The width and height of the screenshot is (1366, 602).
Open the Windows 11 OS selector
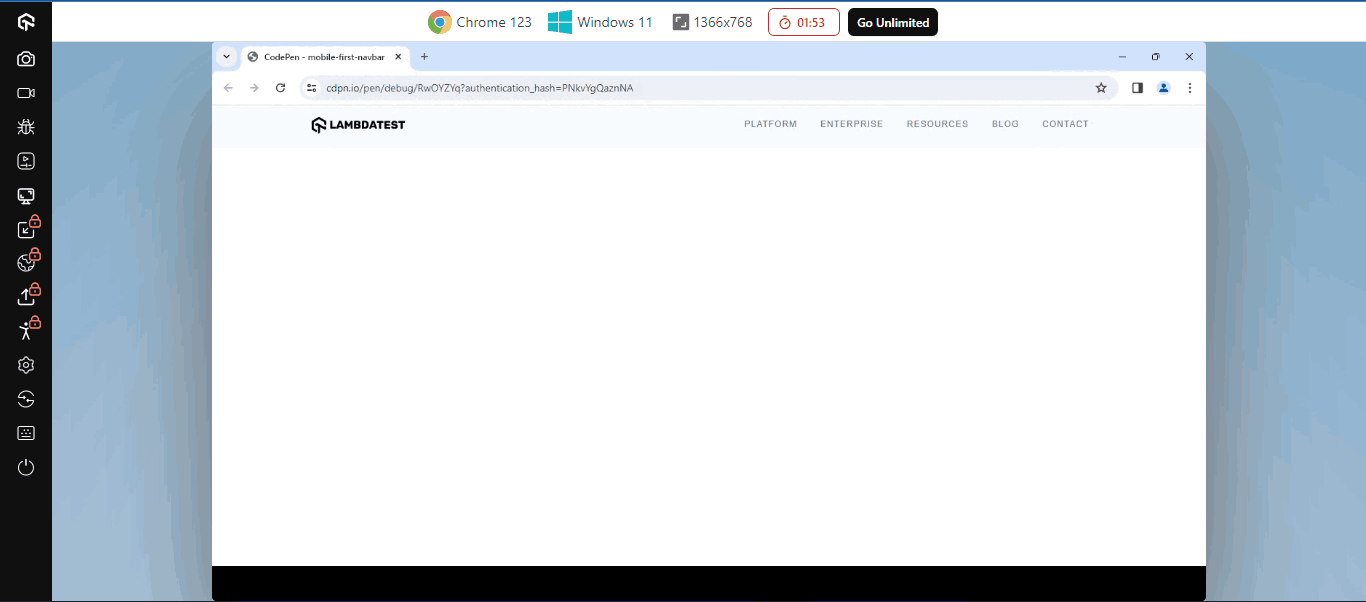click(600, 21)
